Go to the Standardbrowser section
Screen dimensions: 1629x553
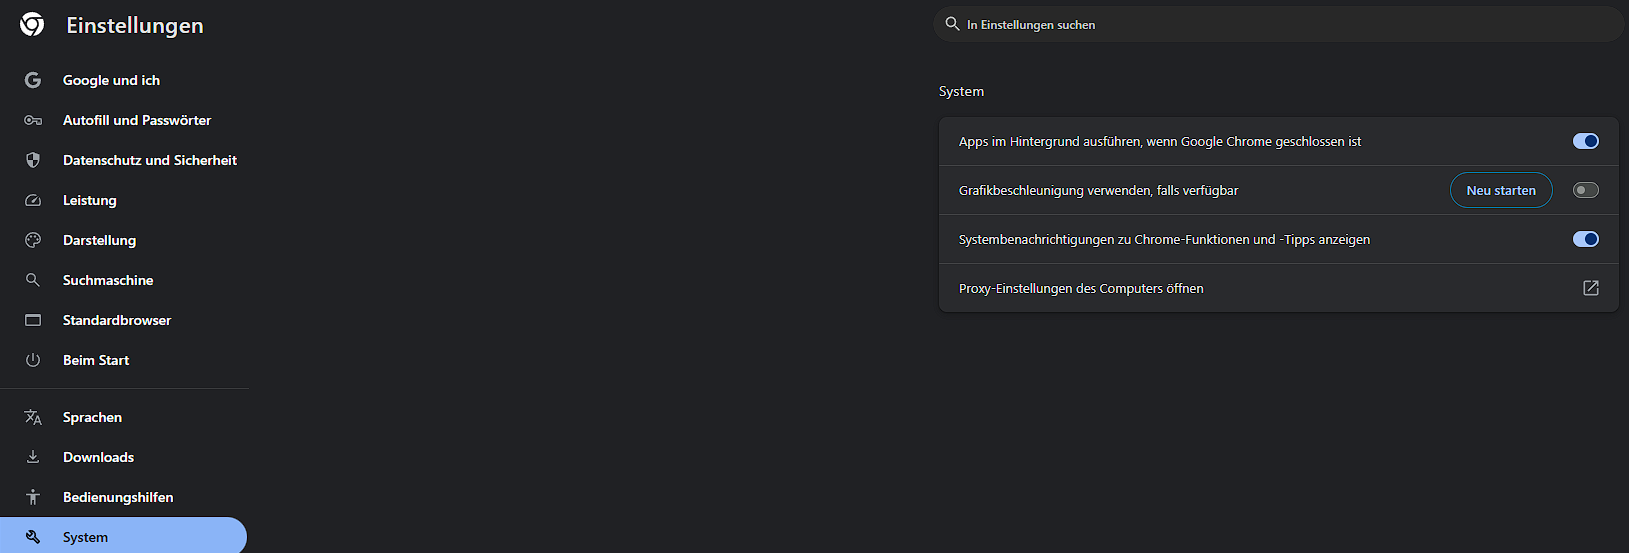click(117, 320)
